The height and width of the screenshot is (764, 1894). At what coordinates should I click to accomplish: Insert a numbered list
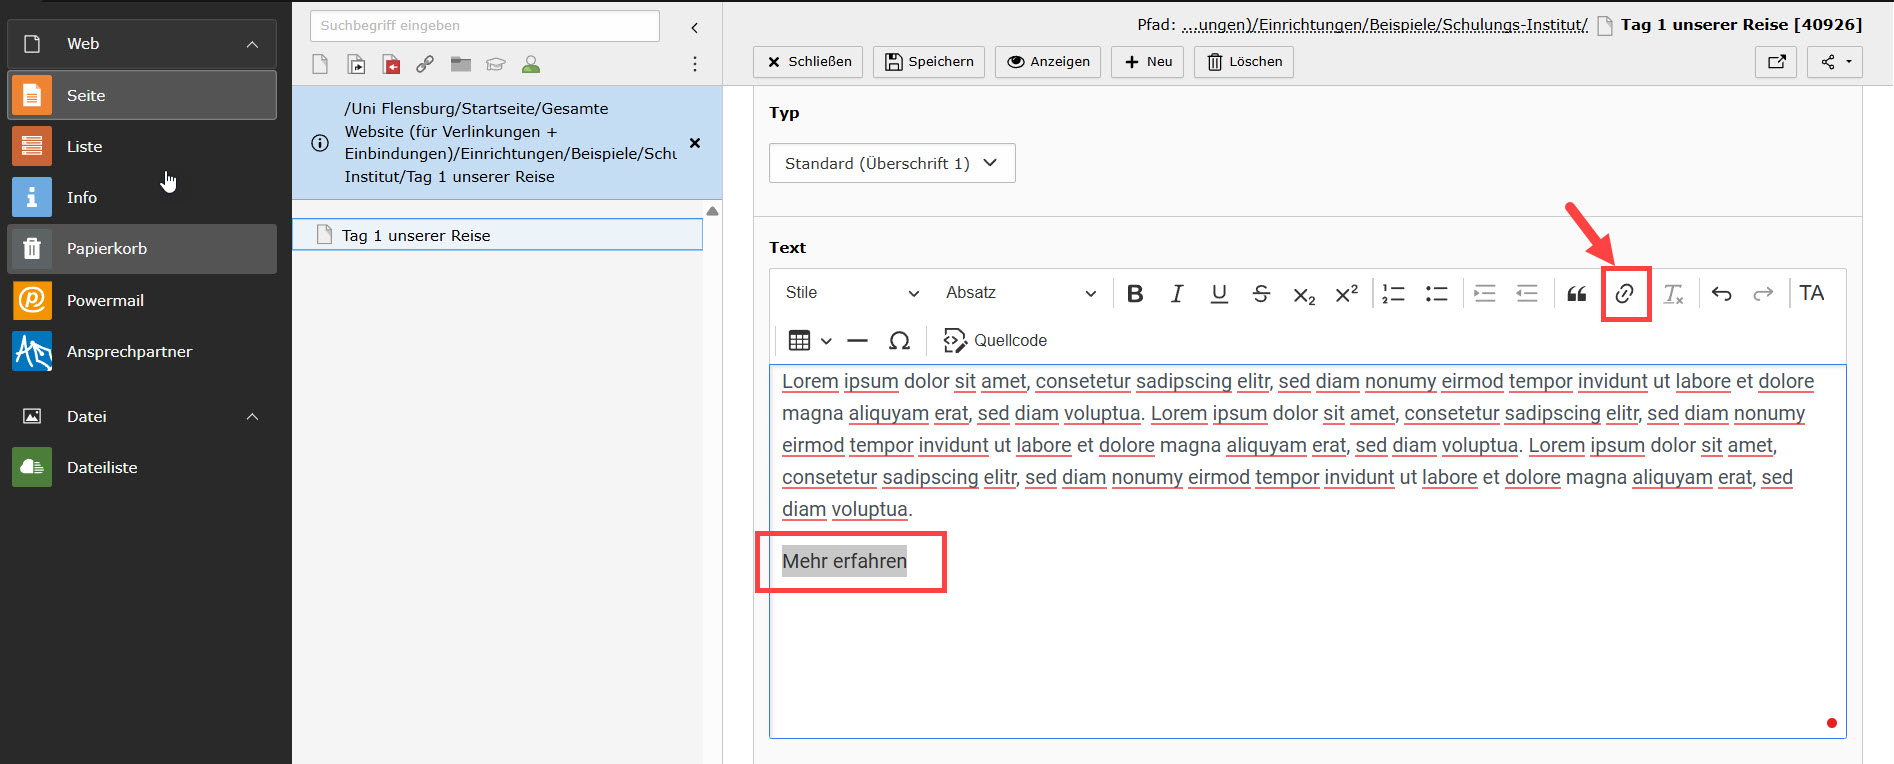coord(1393,293)
